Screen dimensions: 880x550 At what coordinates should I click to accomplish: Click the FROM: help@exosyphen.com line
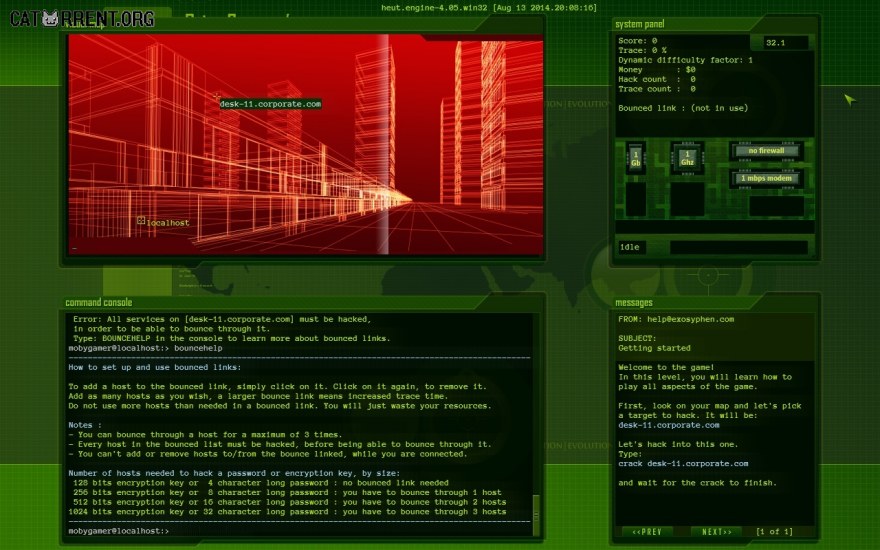click(x=676, y=319)
